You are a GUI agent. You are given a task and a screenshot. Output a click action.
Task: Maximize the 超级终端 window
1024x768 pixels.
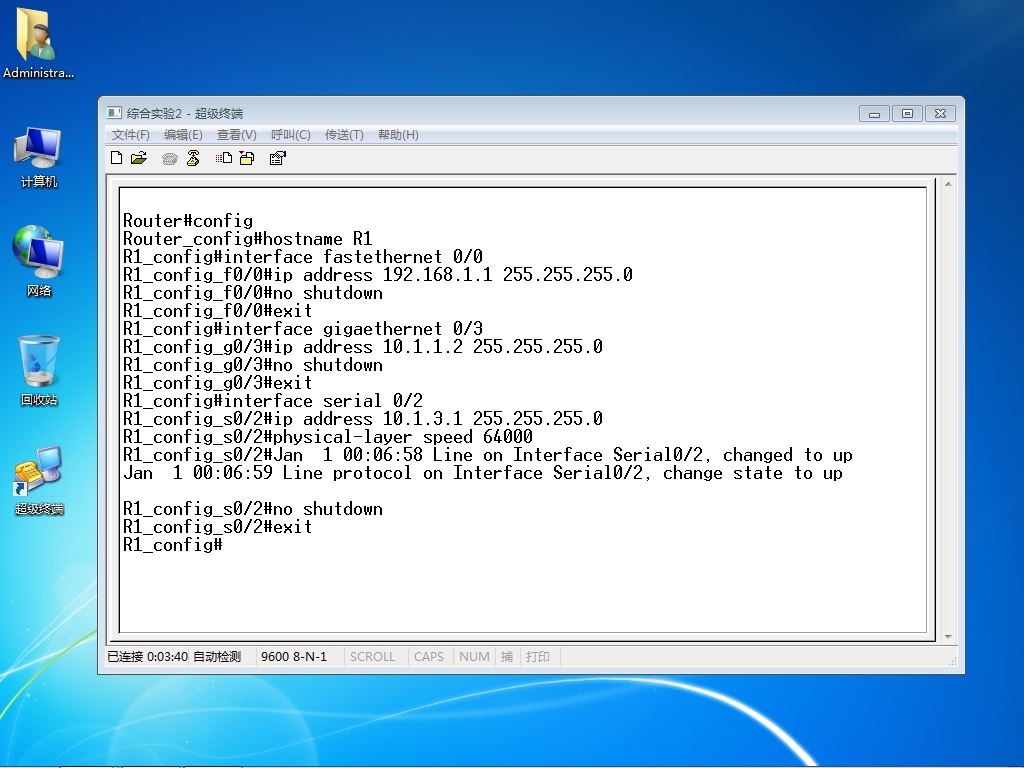point(907,114)
